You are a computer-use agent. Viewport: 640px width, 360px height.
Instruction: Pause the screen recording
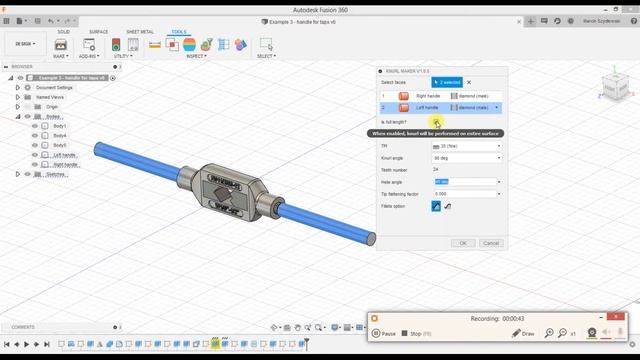coord(384,333)
